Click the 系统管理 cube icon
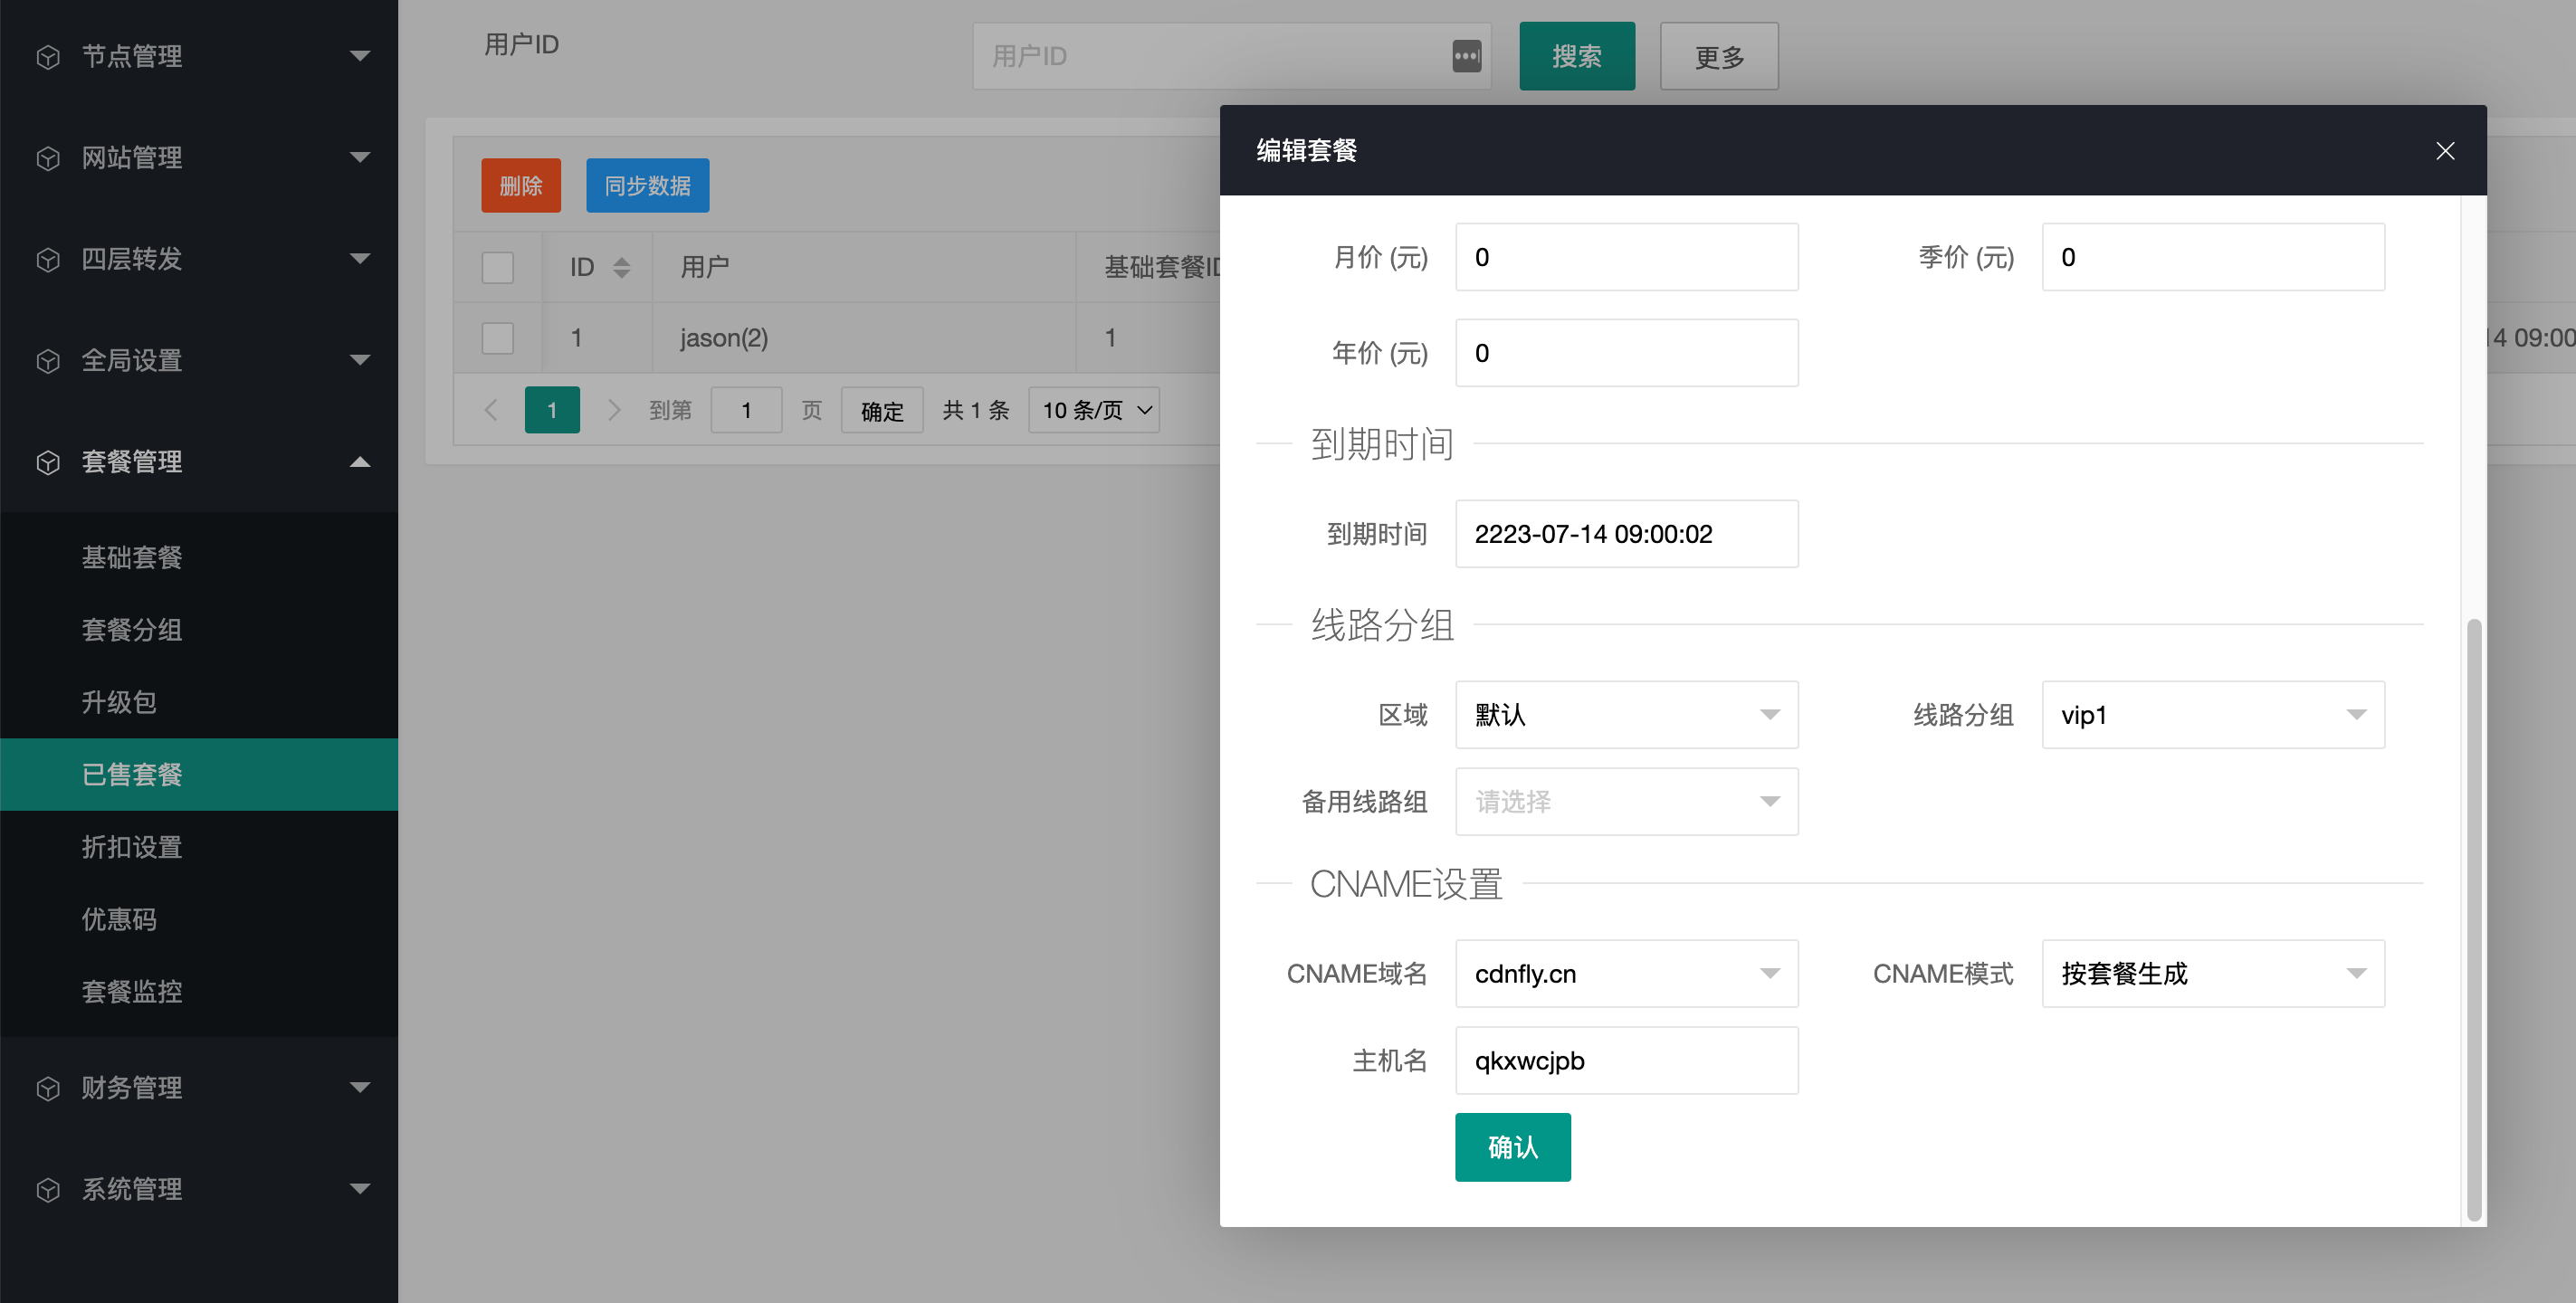Image resolution: width=2576 pixels, height=1303 pixels. pyautogui.click(x=48, y=1190)
